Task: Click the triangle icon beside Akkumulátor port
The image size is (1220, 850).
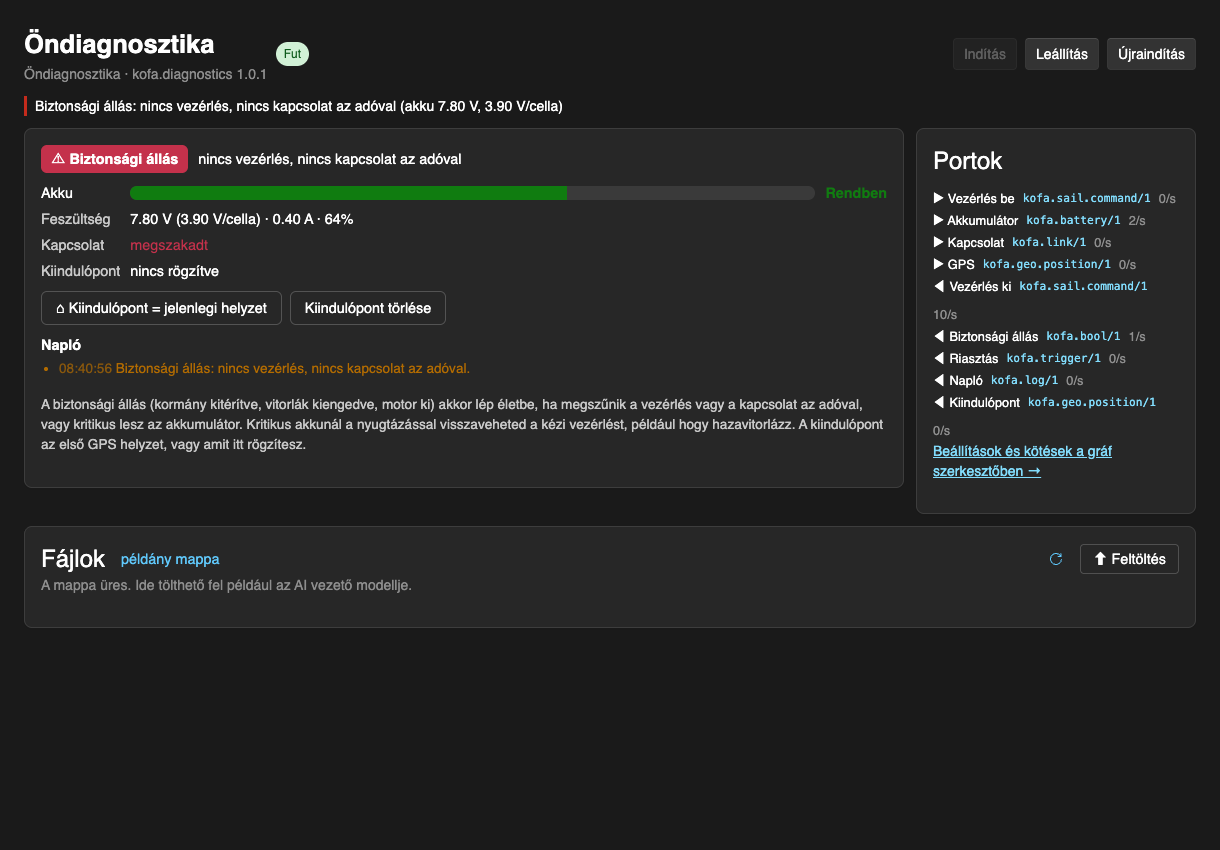Action: [938, 220]
